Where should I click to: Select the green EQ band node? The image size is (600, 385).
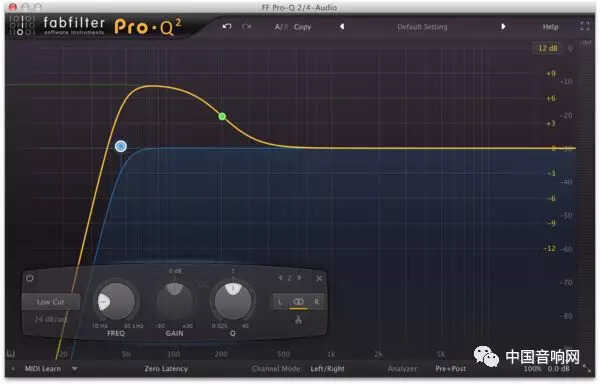click(x=222, y=116)
